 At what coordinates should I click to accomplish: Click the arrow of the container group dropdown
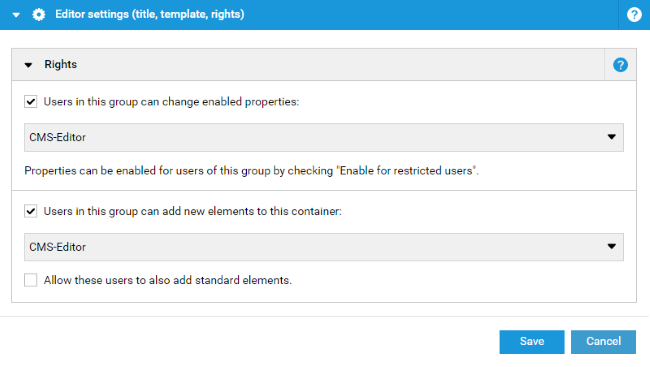(x=611, y=246)
